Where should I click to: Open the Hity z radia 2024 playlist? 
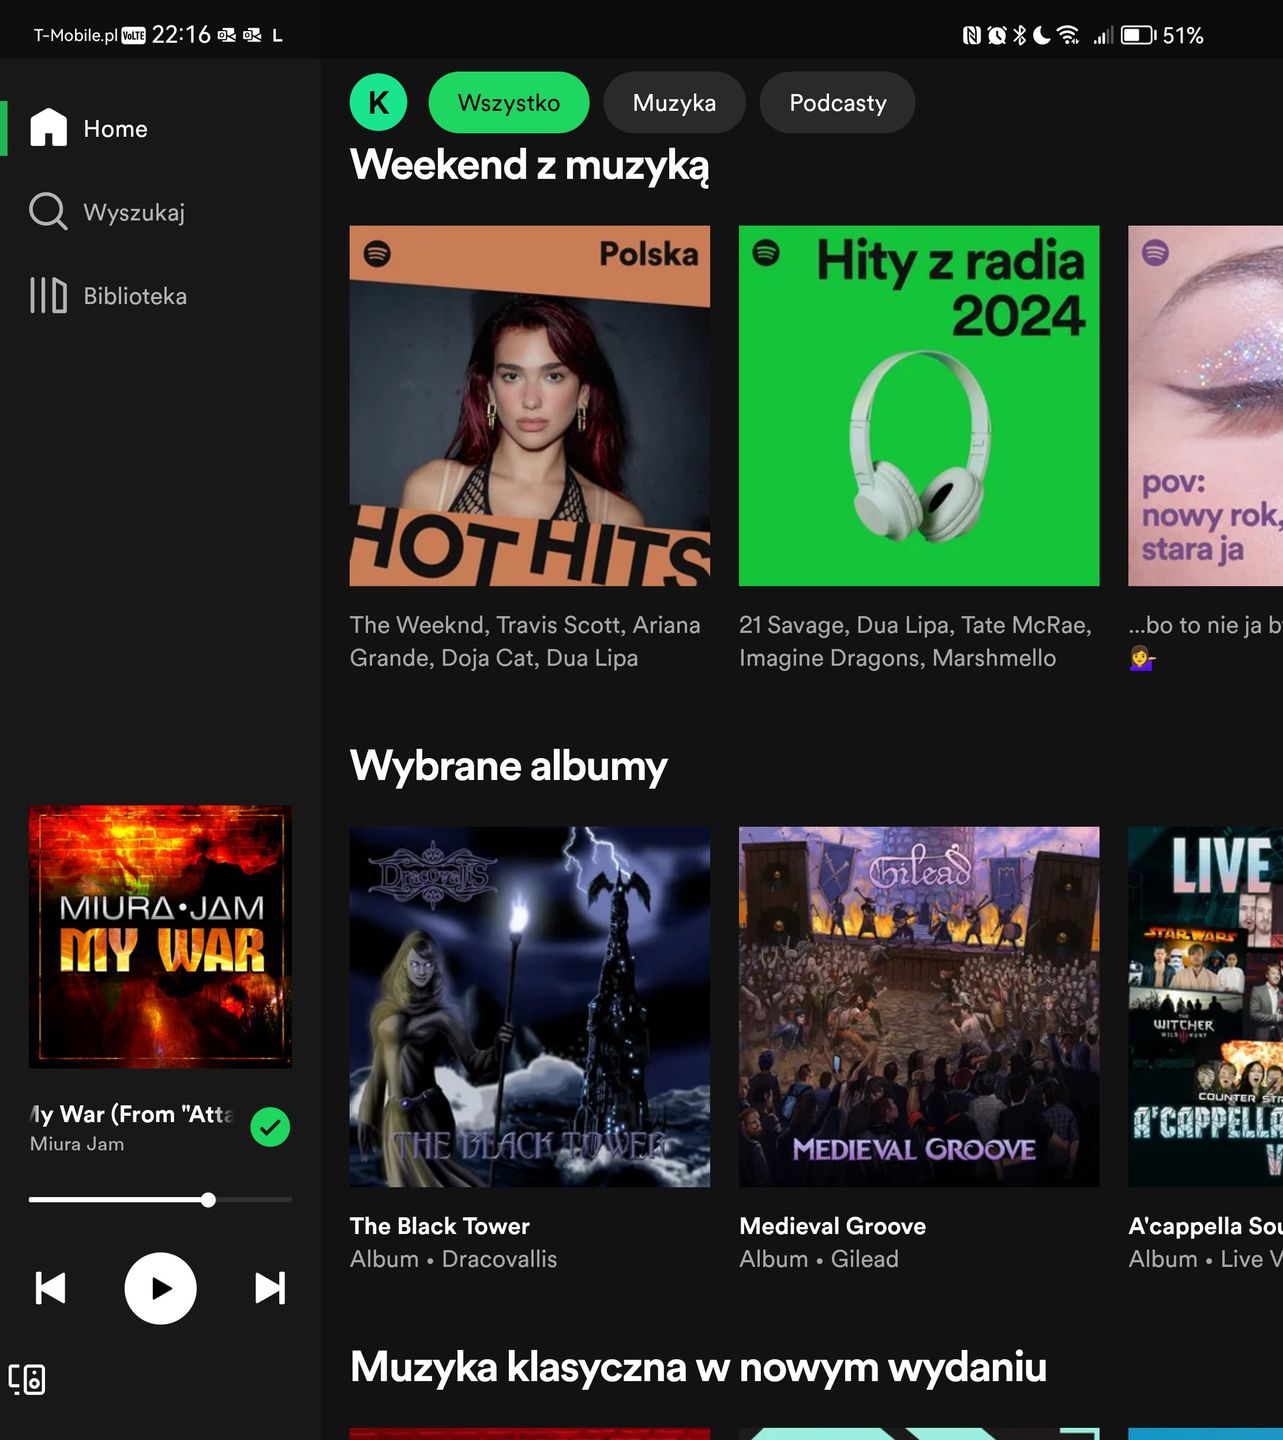[x=919, y=406]
